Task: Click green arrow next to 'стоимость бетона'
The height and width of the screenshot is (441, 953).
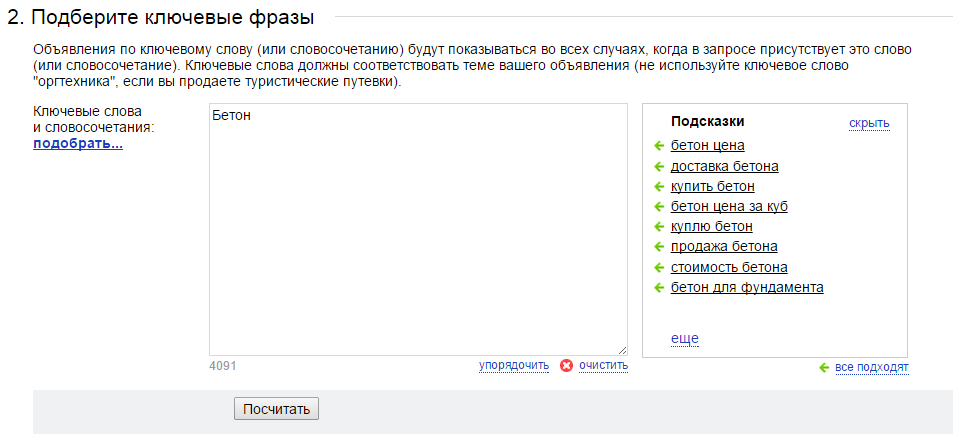Action: [659, 267]
